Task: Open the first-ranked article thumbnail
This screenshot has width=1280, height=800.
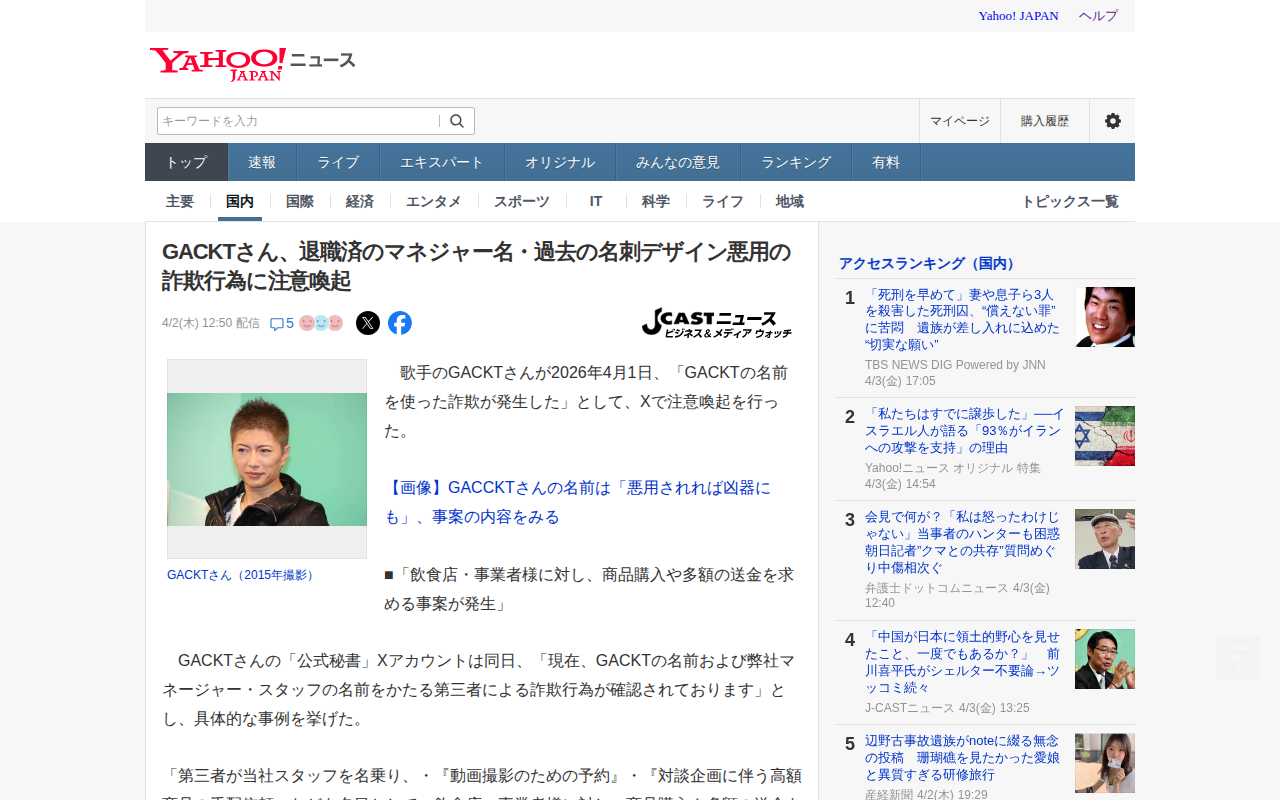Action: click(1104, 317)
